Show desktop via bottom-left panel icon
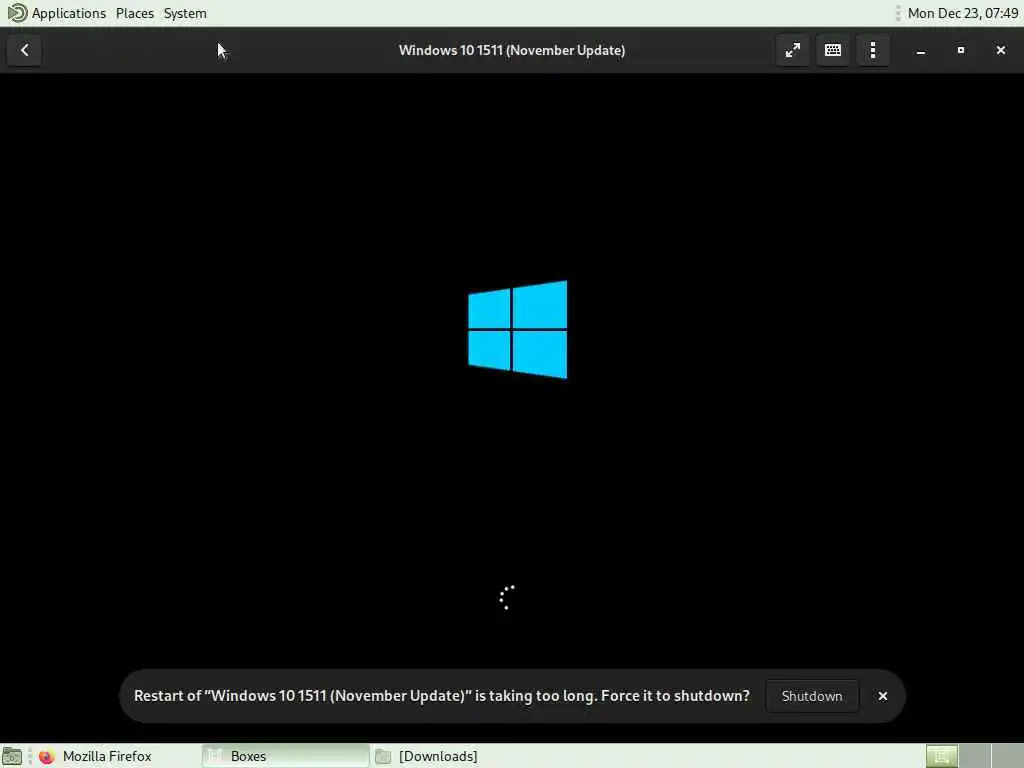1024x768 pixels. (x=12, y=756)
